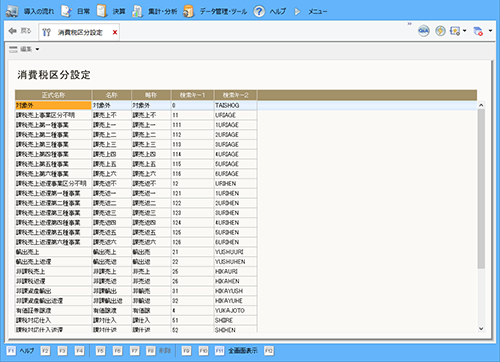The image size is (500, 362).
Task: Close the 消費税区分設定 tab with the red X
Action: click(x=115, y=32)
